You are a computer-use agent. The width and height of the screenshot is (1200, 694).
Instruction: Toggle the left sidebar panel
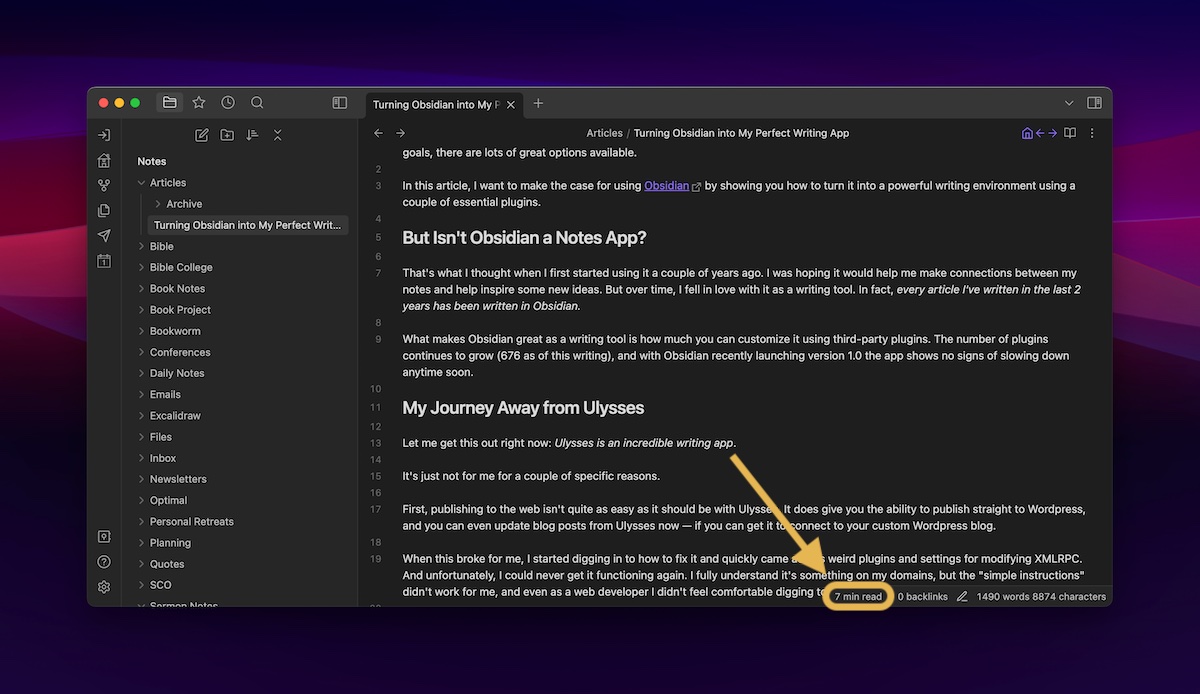point(340,103)
